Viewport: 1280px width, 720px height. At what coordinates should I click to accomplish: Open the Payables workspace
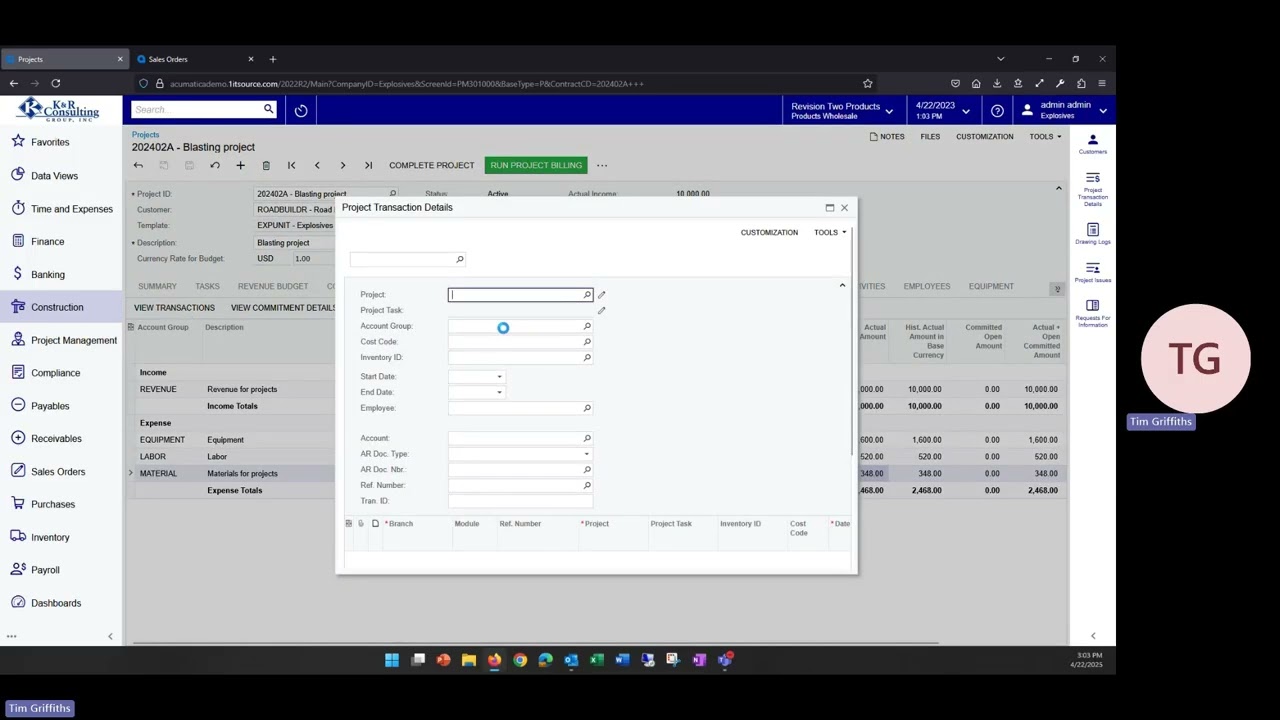pyautogui.click(x=50, y=406)
